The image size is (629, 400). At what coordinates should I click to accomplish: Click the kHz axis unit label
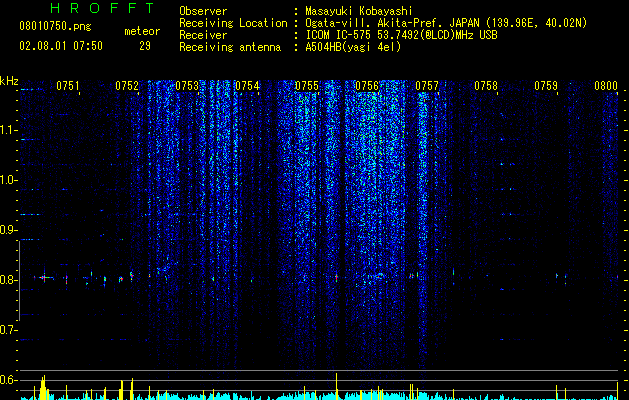tap(9, 81)
